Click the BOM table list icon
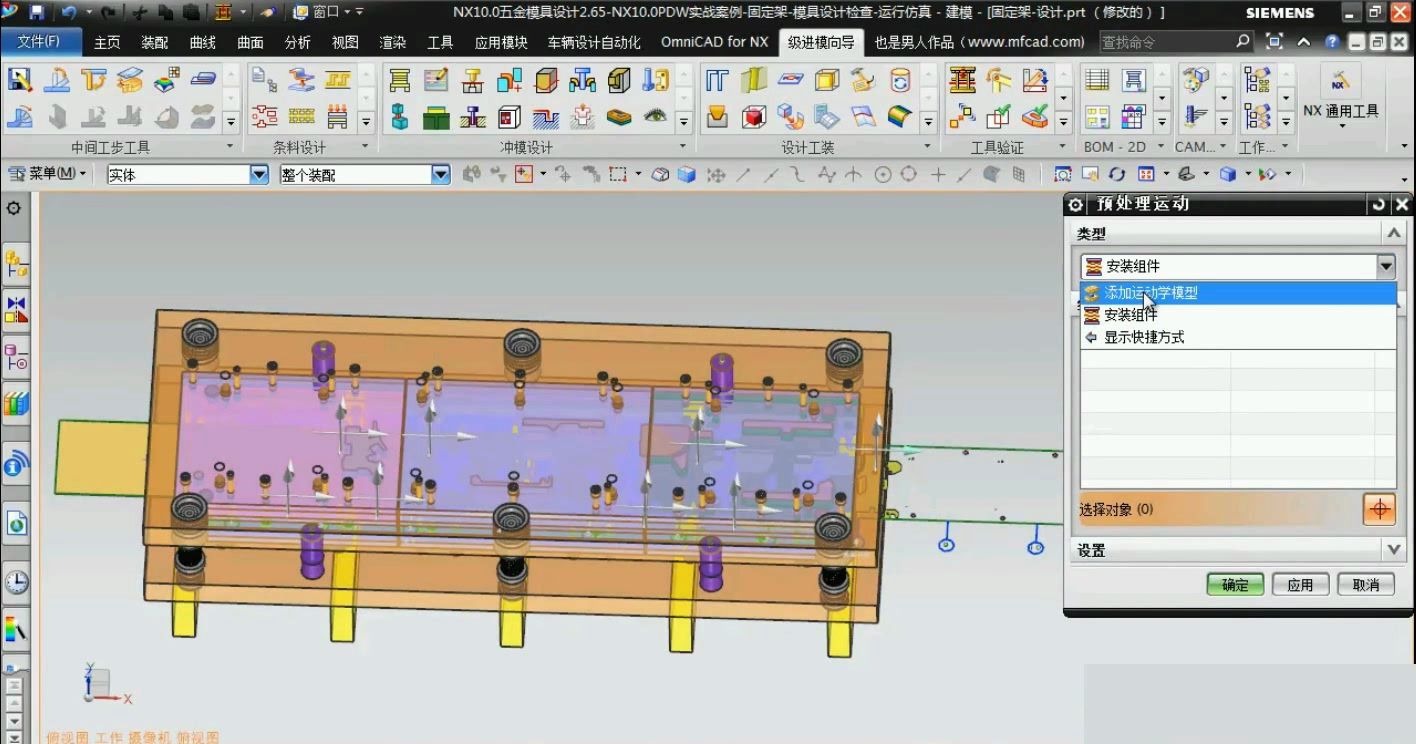This screenshot has height=744, width=1416. pos(1097,80)
